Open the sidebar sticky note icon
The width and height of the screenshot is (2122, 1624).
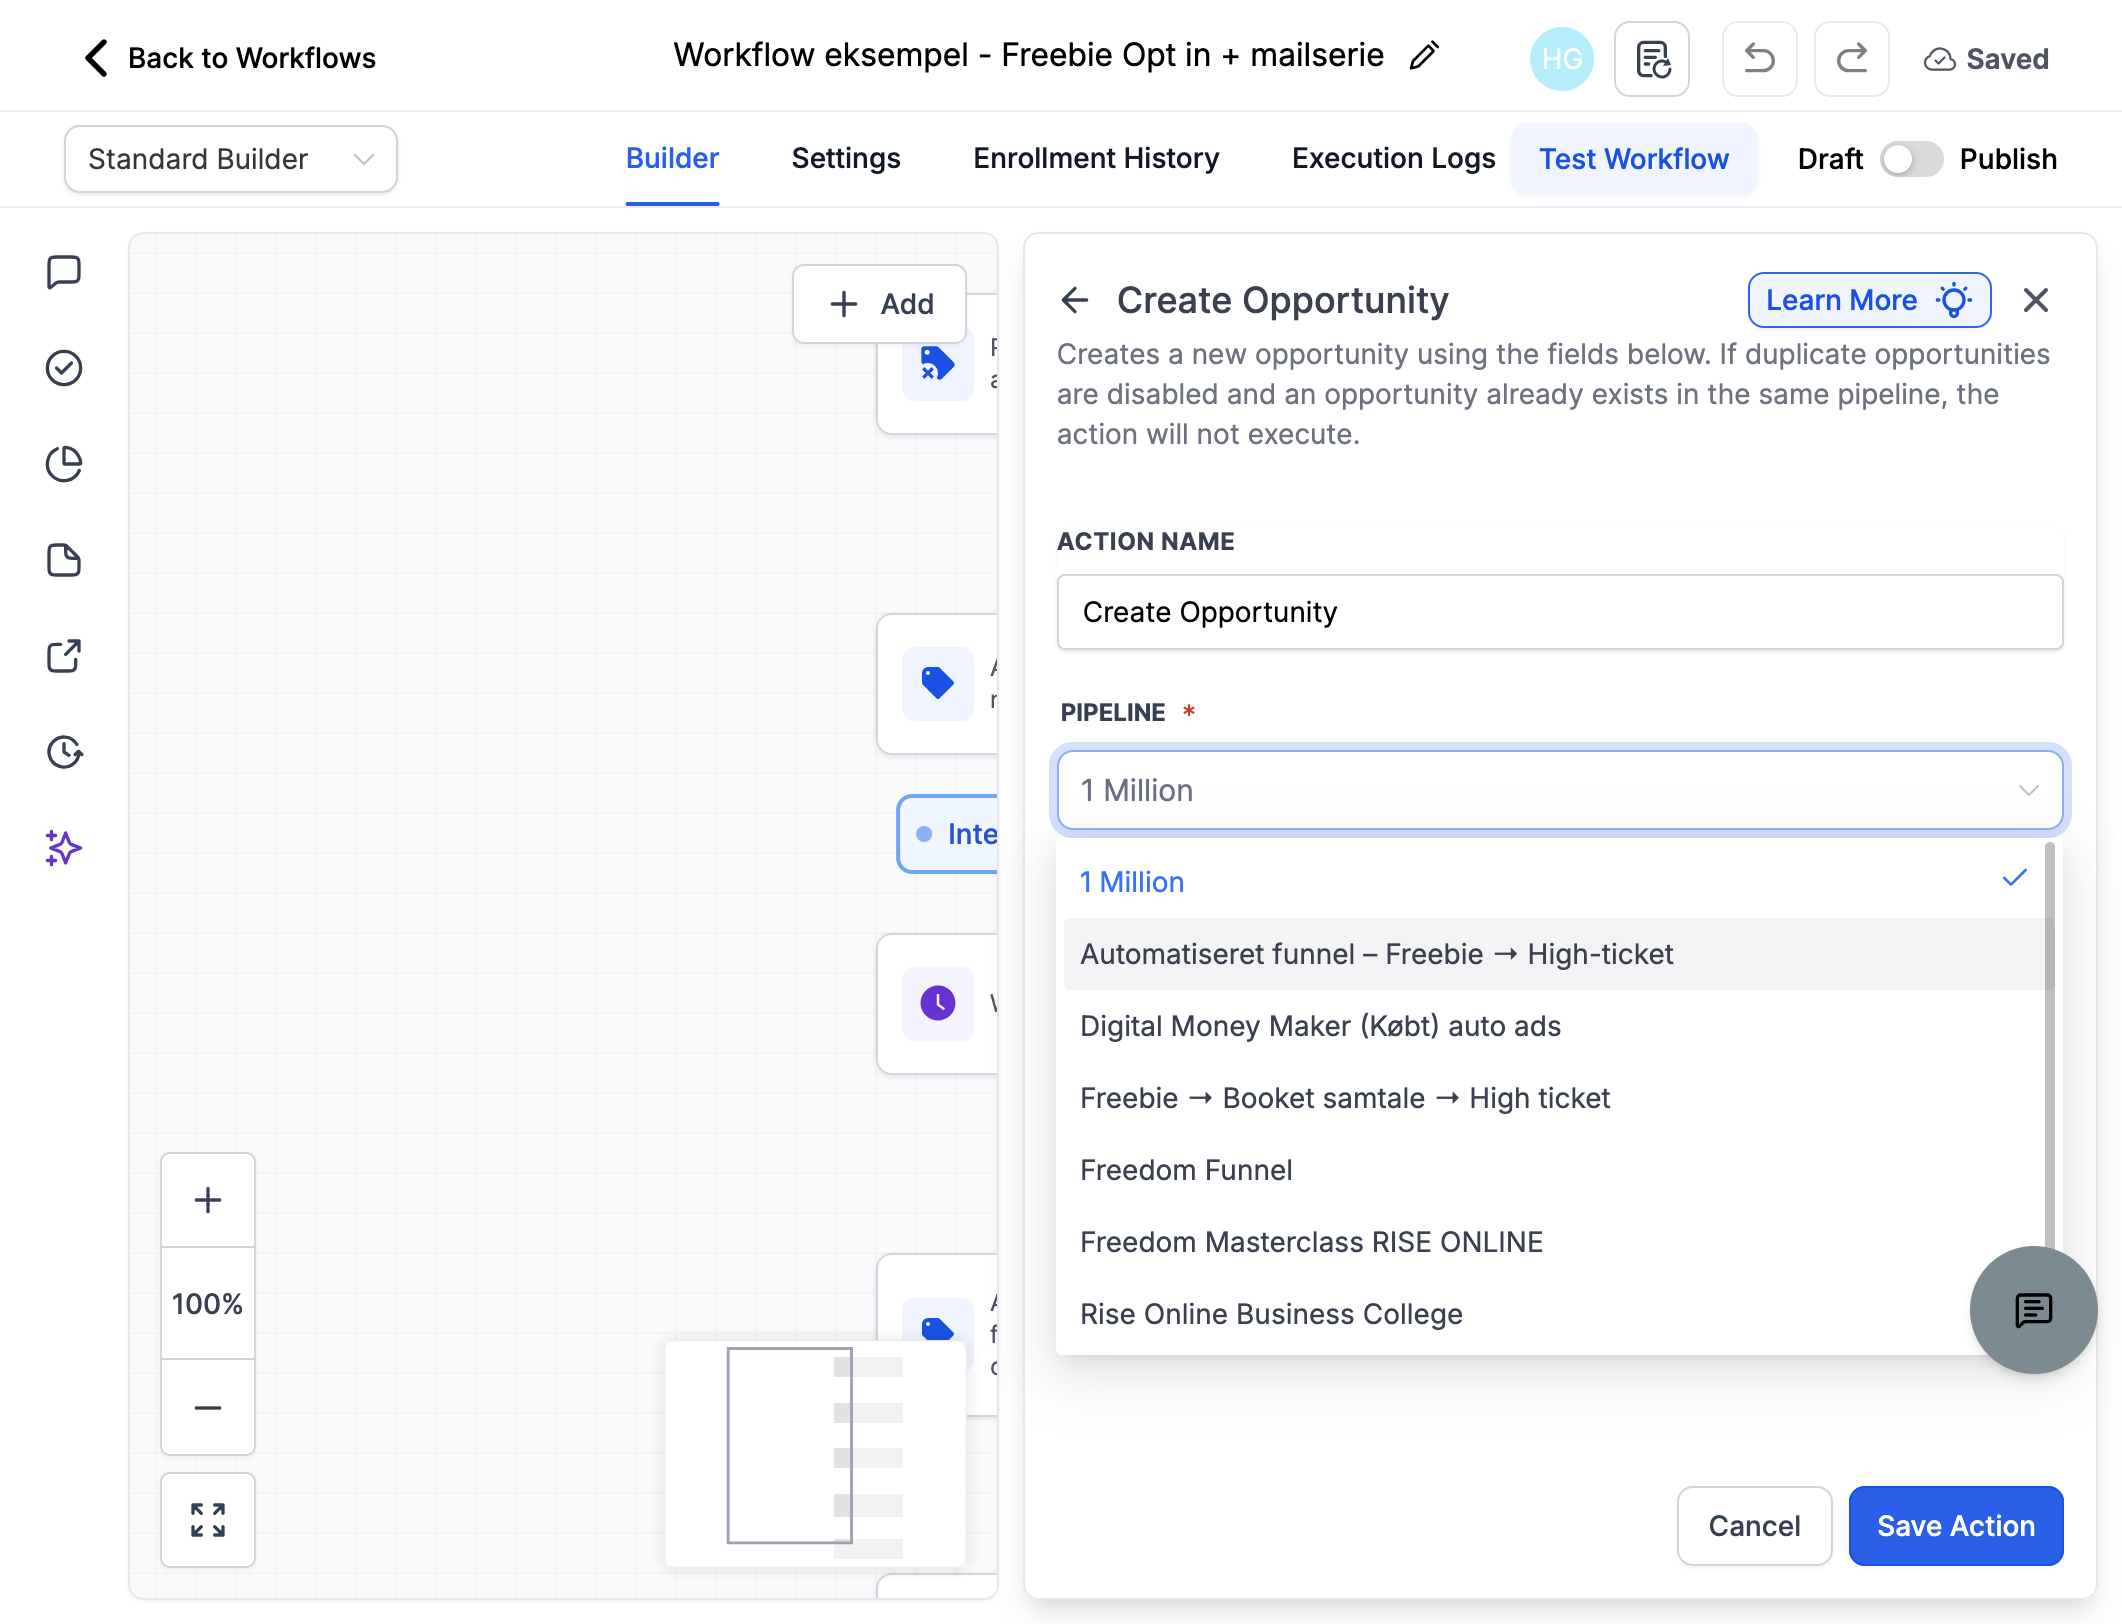64,560
